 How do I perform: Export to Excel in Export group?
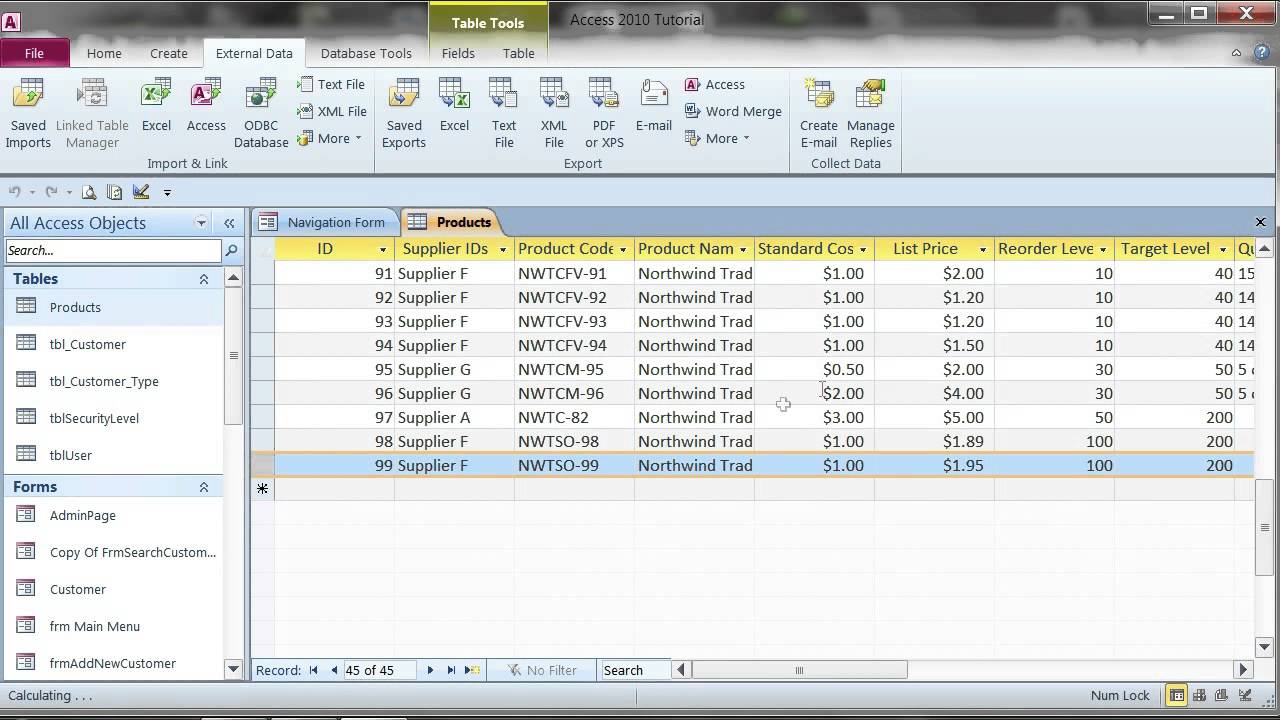454,106
